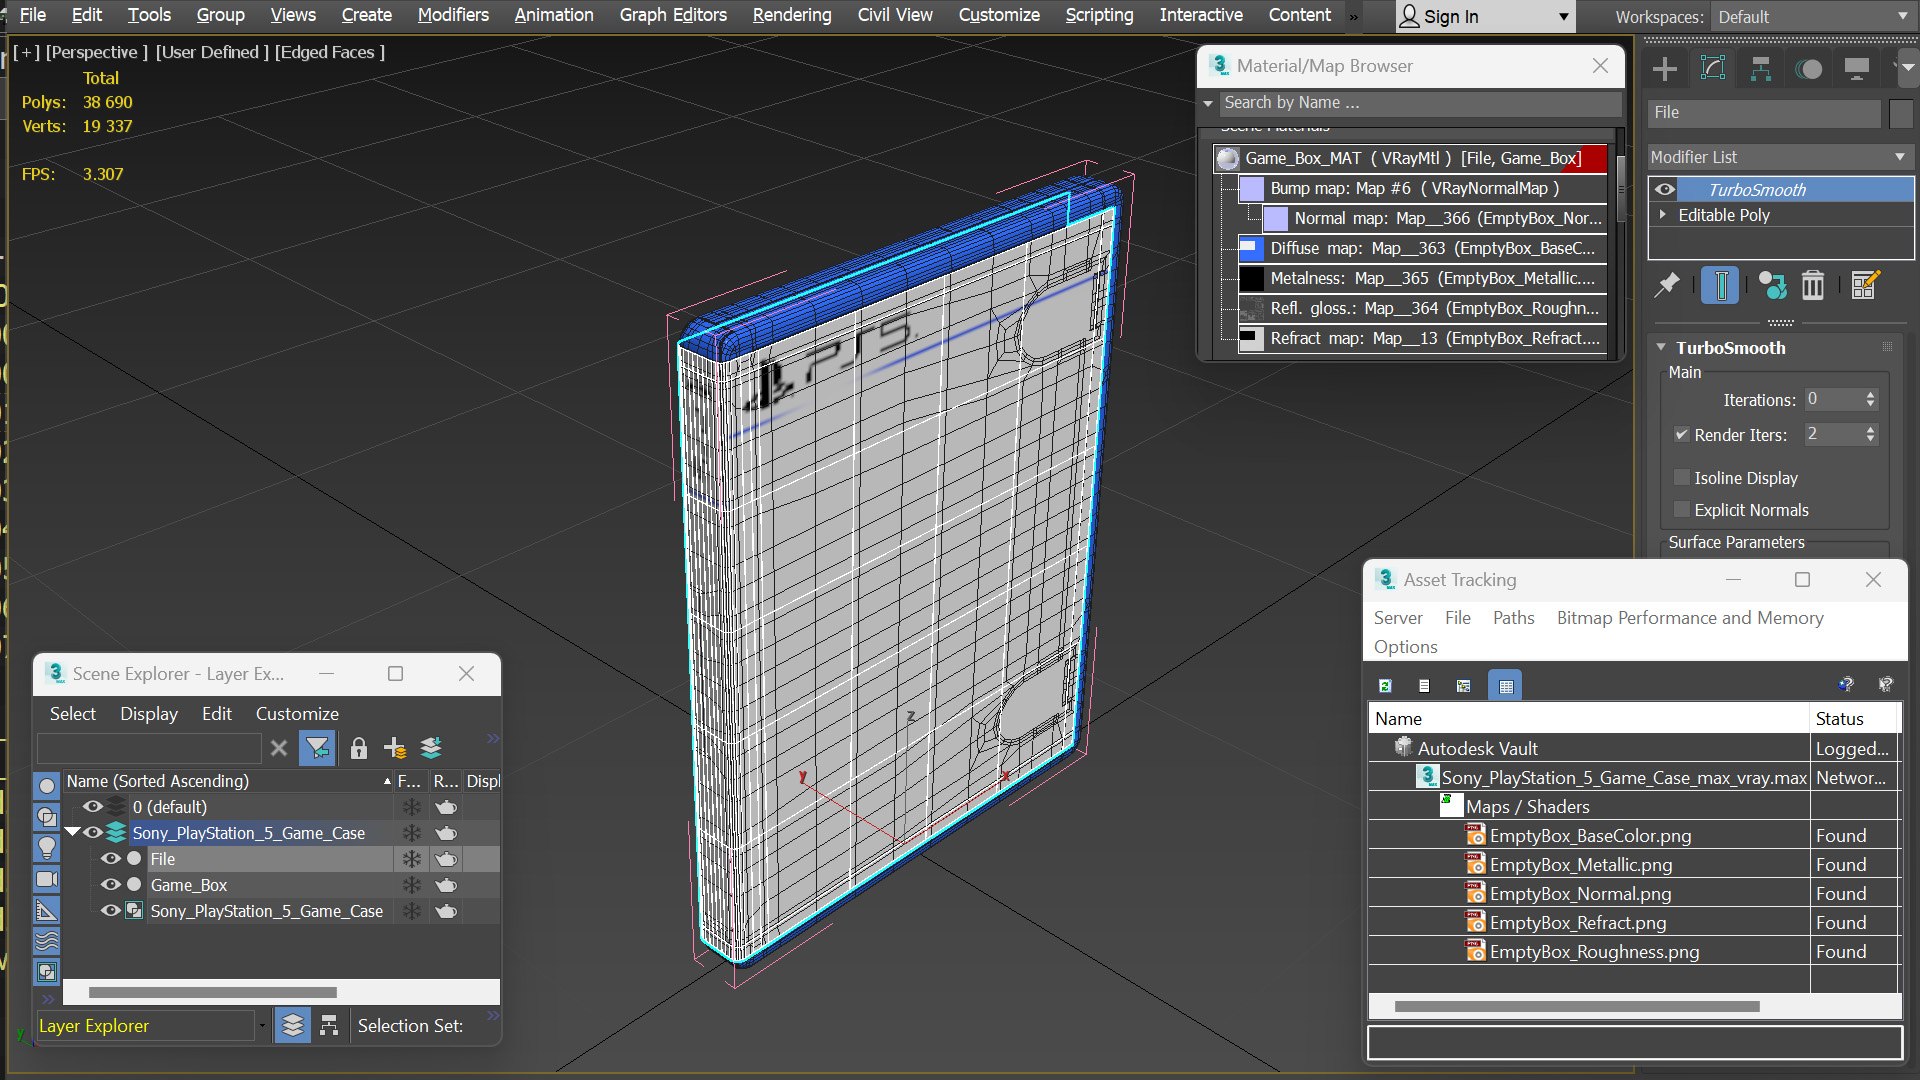Click the Asset Tracking list view icon
1920x1080 pixels.
[1424, 685]
